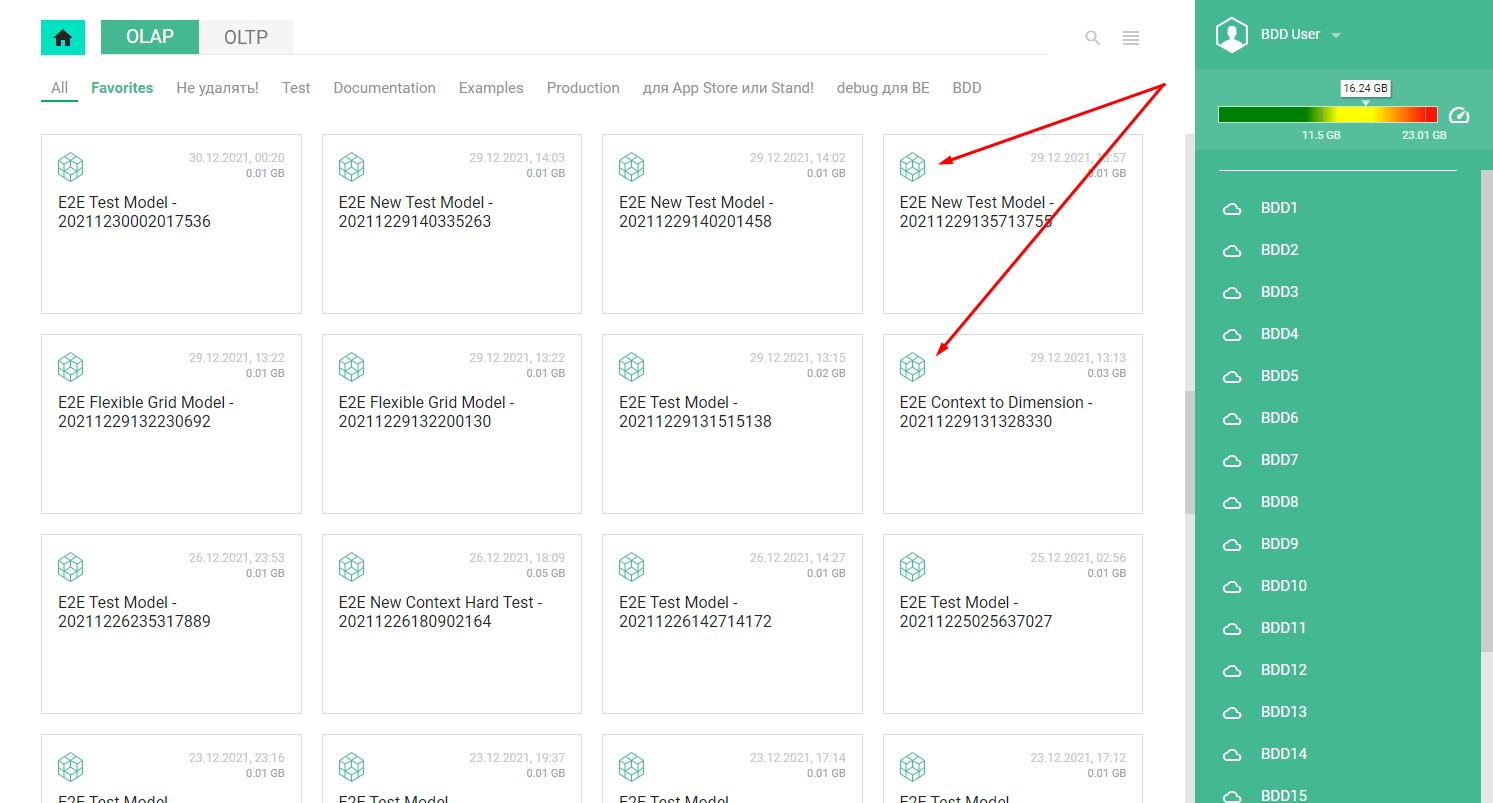The height and width of the screenshot is (803, 1493).
Task: Open the memory gauge speedometer icon
Action: pyautogui.click(x=1459, y=115)
